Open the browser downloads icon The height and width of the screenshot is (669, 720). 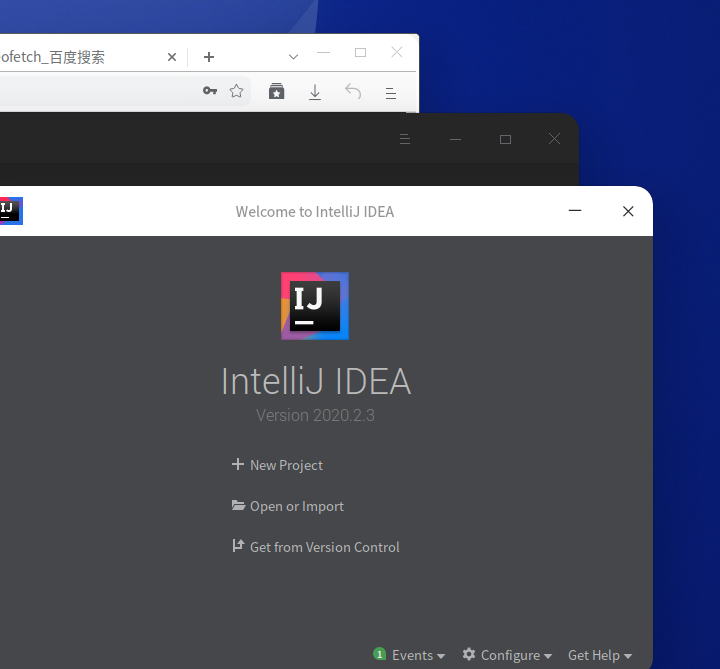coord(315,92)
